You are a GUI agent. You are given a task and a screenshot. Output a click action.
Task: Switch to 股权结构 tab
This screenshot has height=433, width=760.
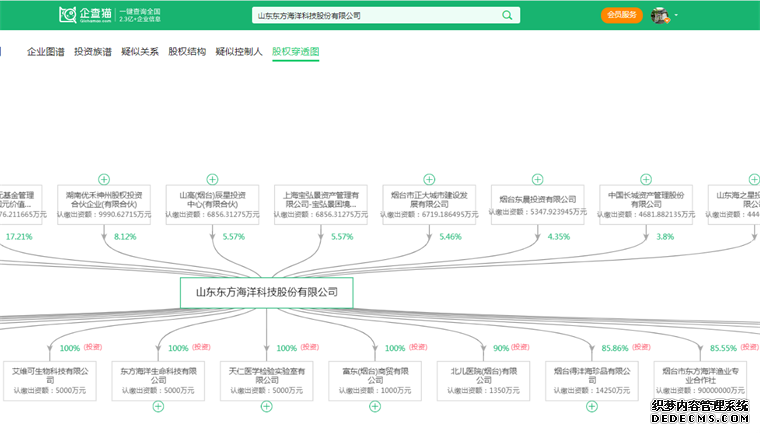pos(187,52)
